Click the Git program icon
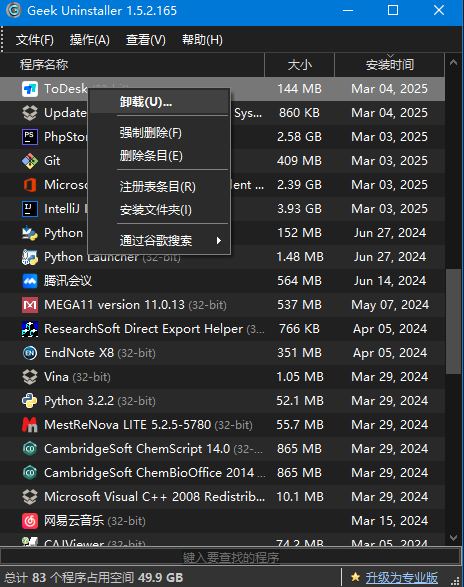The image size is (464, 587). point(30,161)
